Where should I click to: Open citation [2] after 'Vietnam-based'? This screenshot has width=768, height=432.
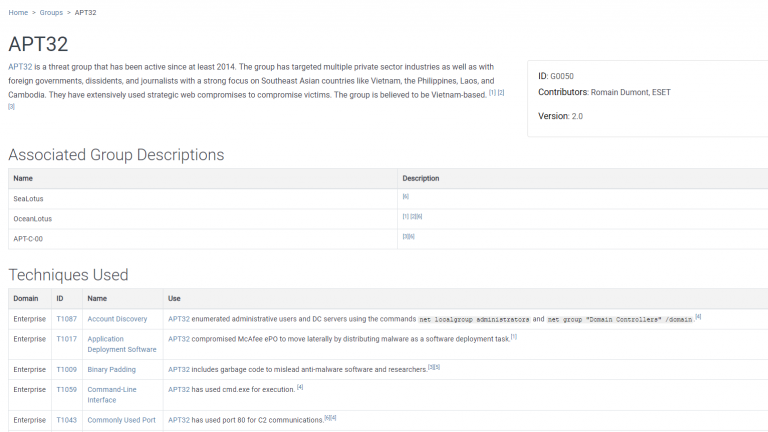pos(501,93)
